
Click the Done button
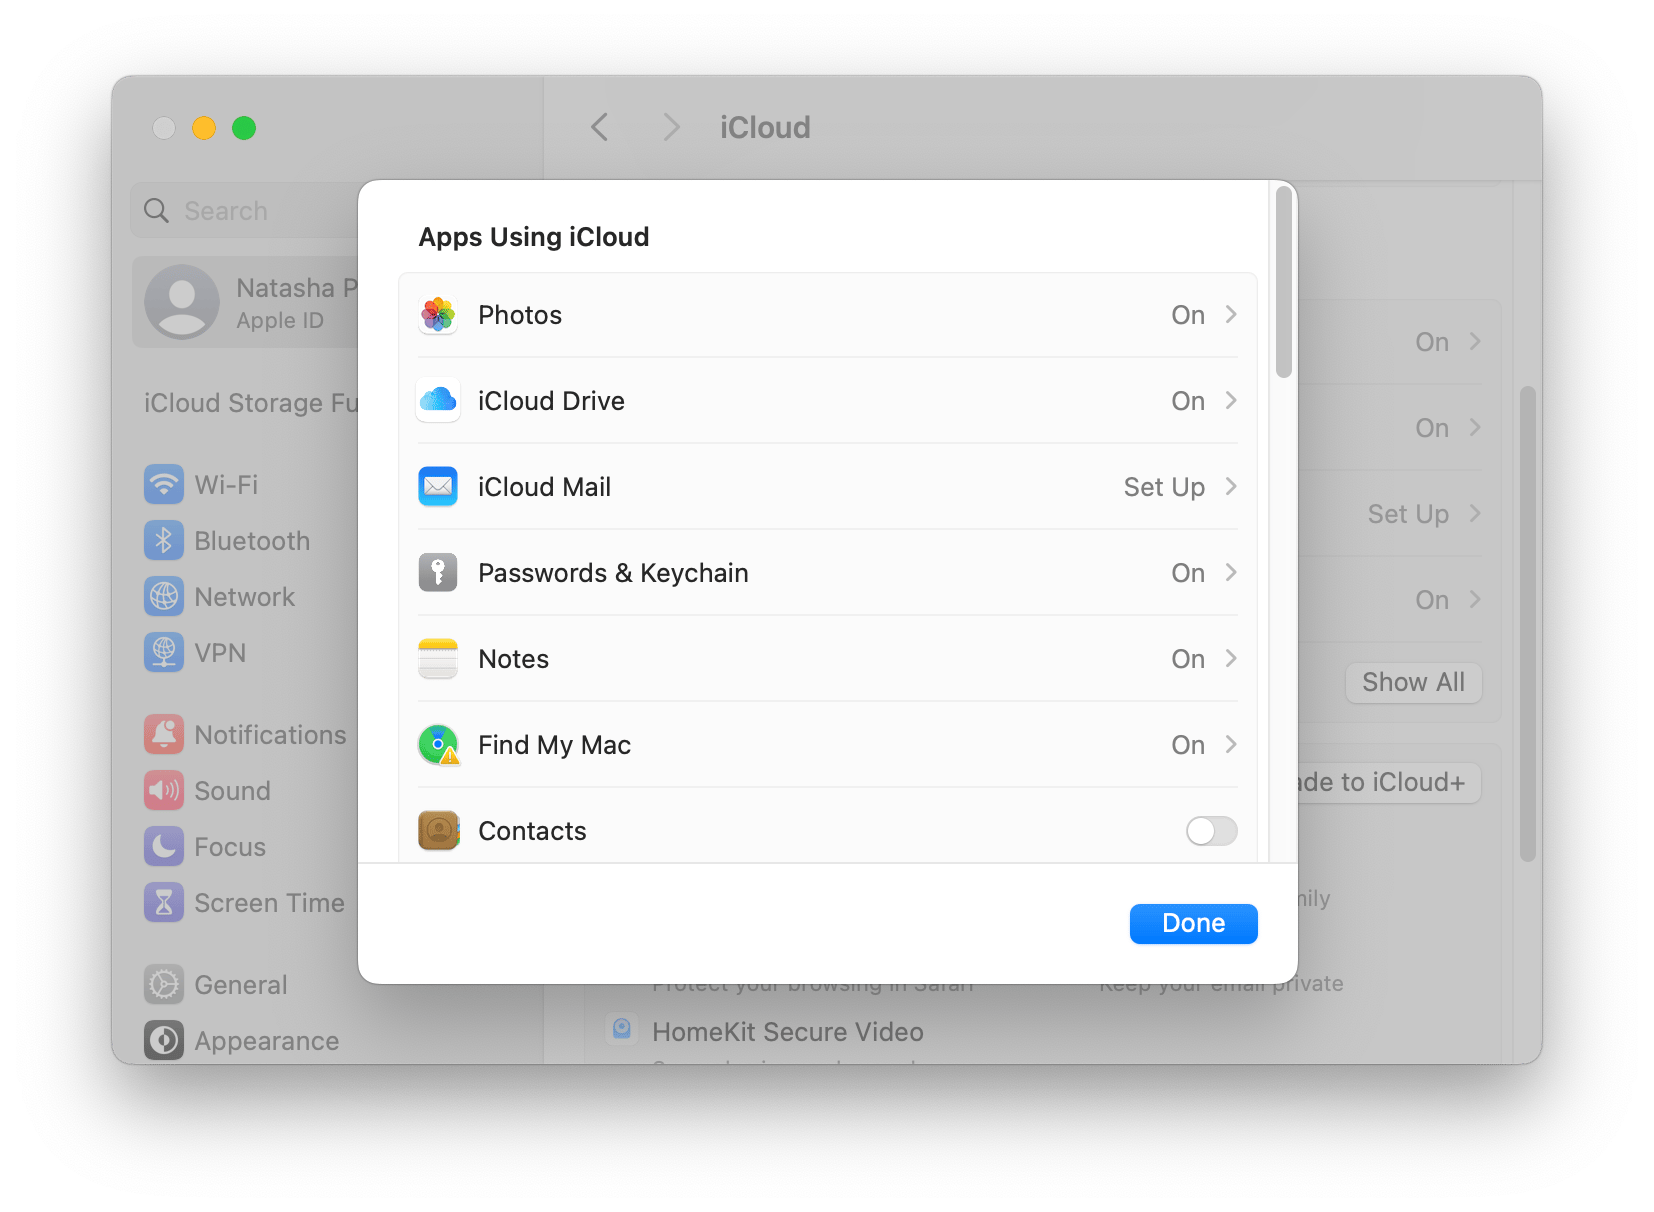click(x=1192, y=923)
